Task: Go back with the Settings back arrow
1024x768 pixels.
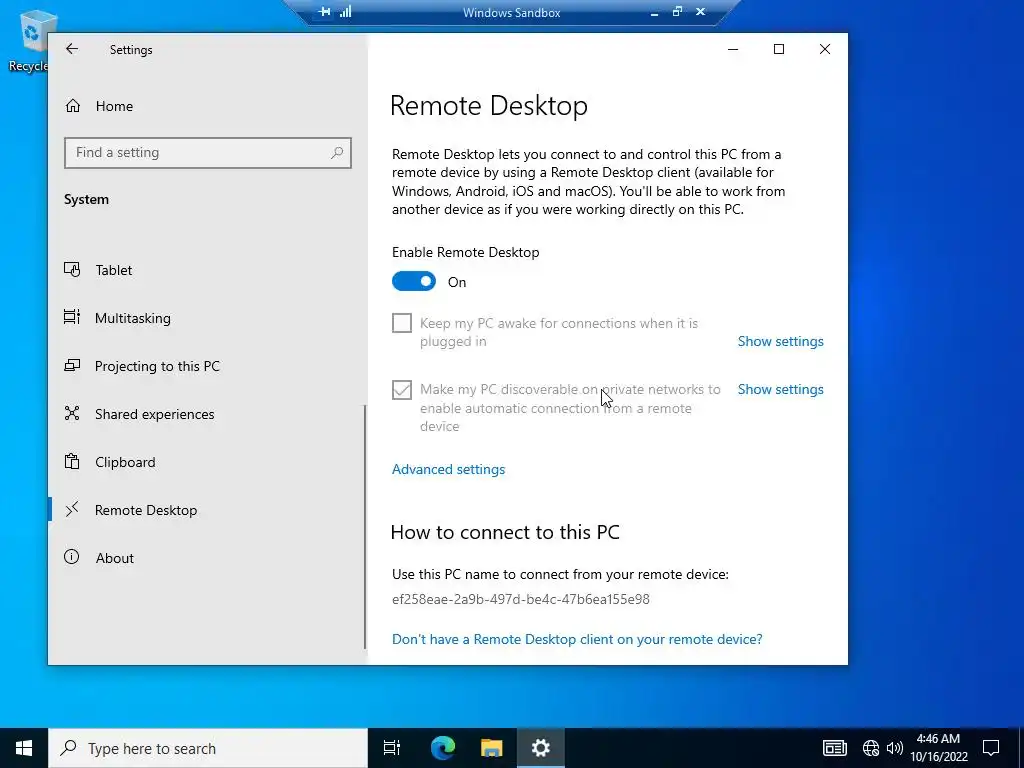Action: point(72,49)
